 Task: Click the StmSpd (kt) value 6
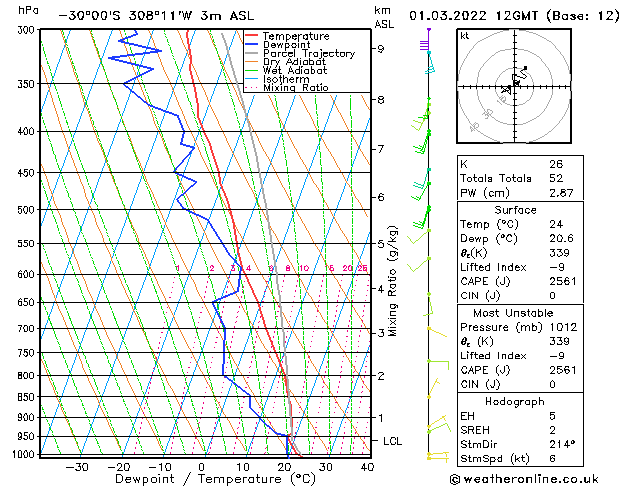coord(552,458)
